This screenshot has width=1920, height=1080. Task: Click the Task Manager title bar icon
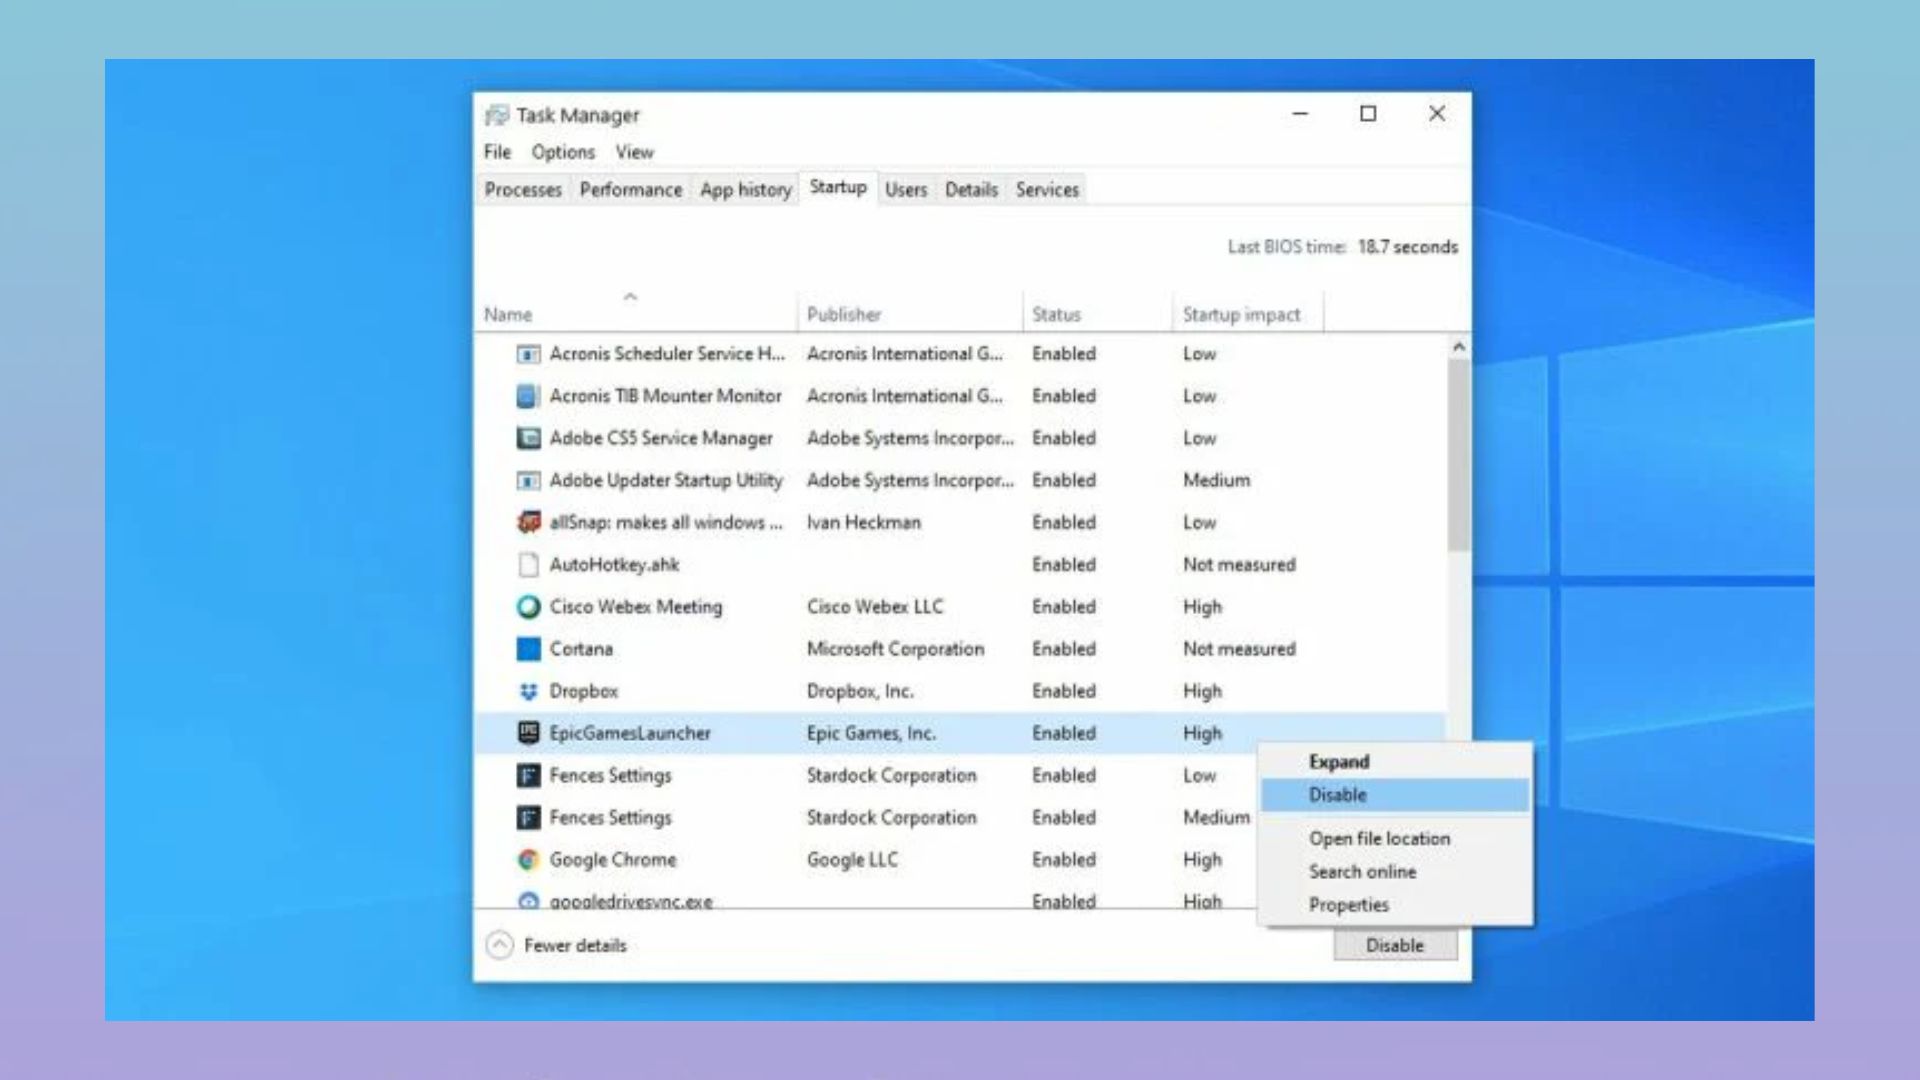coord(496,115)
